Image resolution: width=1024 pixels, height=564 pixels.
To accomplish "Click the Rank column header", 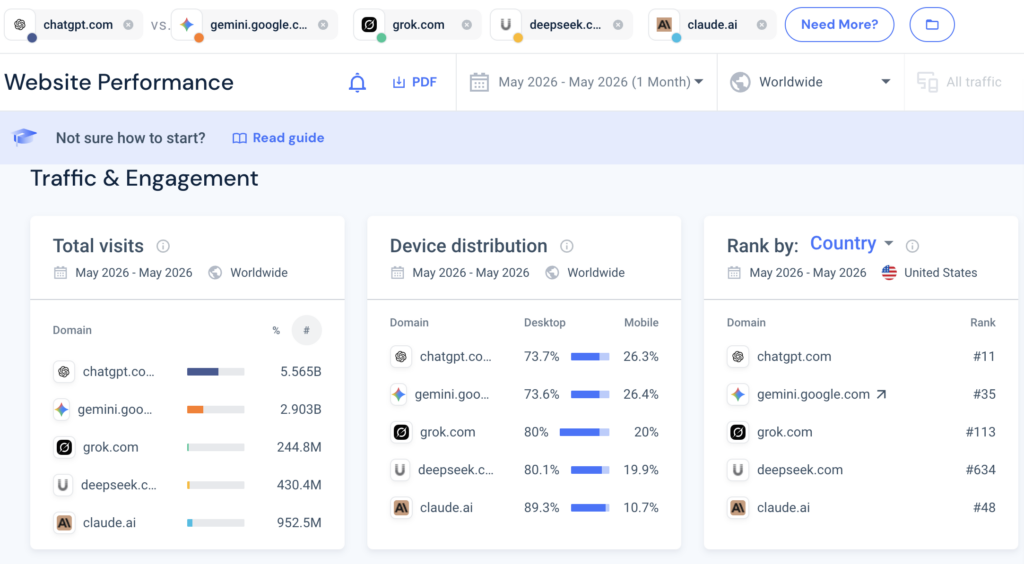I will pos(983,322).
